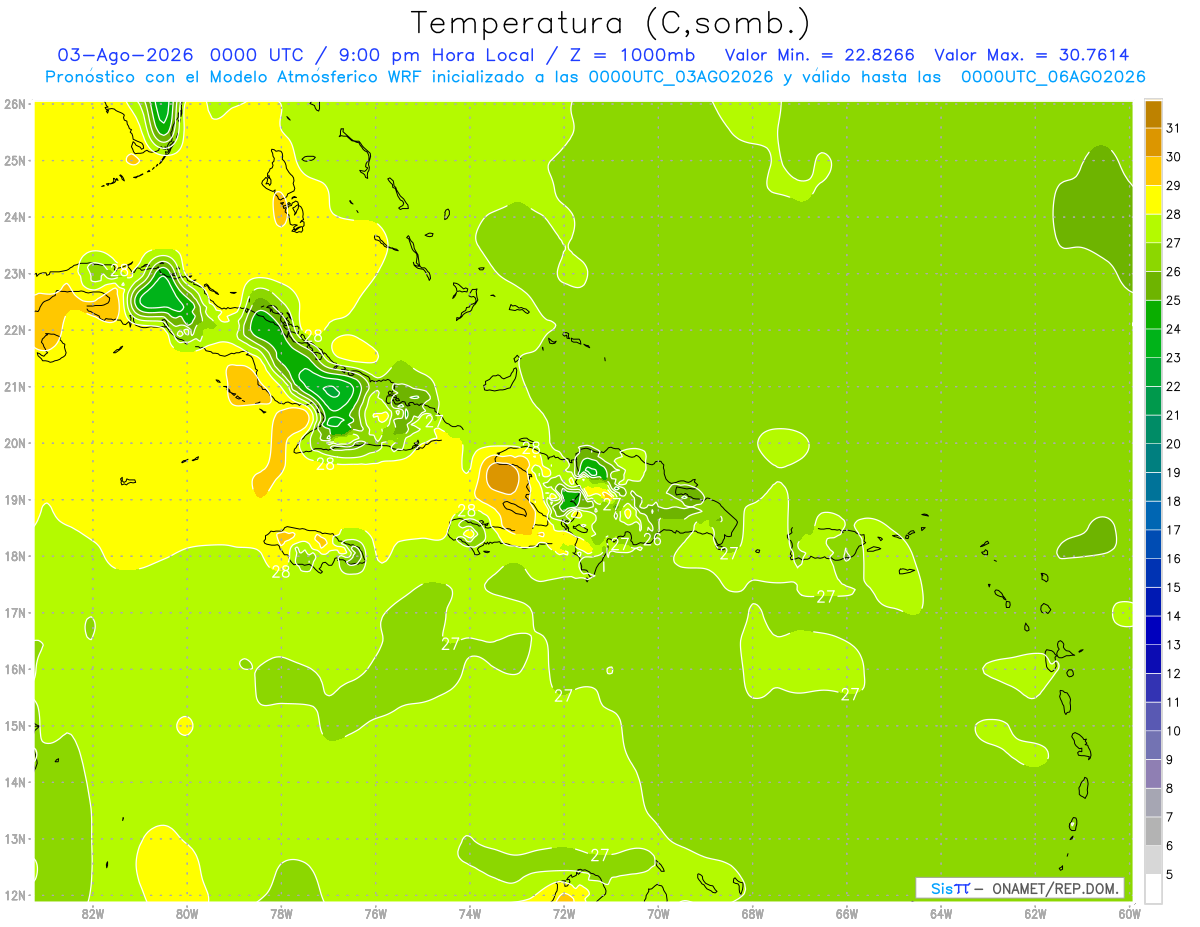
Task: Click the title "Temperatura (C,somb.)"
Action: pos(610,22)
